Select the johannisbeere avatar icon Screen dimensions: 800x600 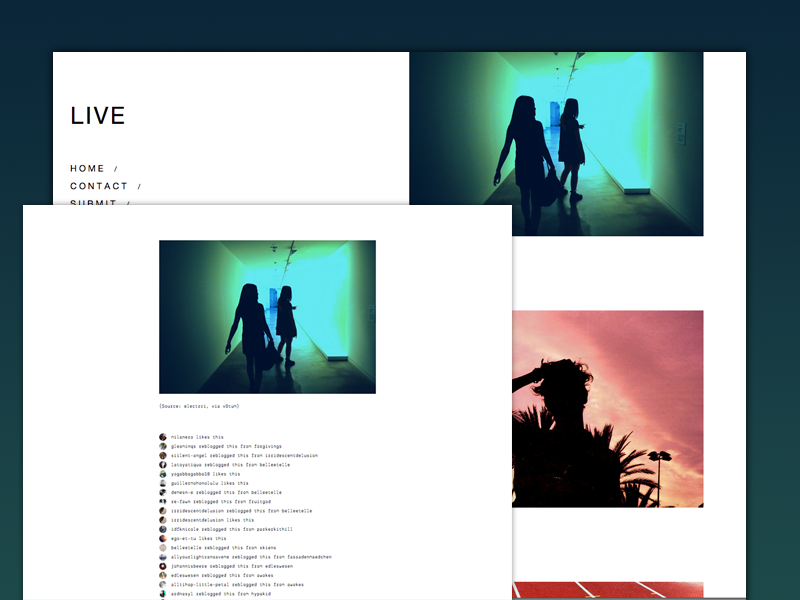[x=163, y=566]
